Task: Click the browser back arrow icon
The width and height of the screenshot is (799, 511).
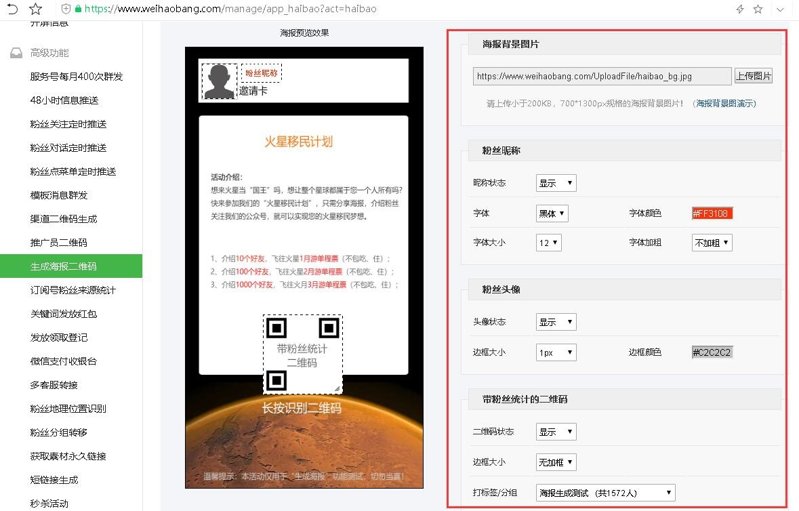Action: 12,9
